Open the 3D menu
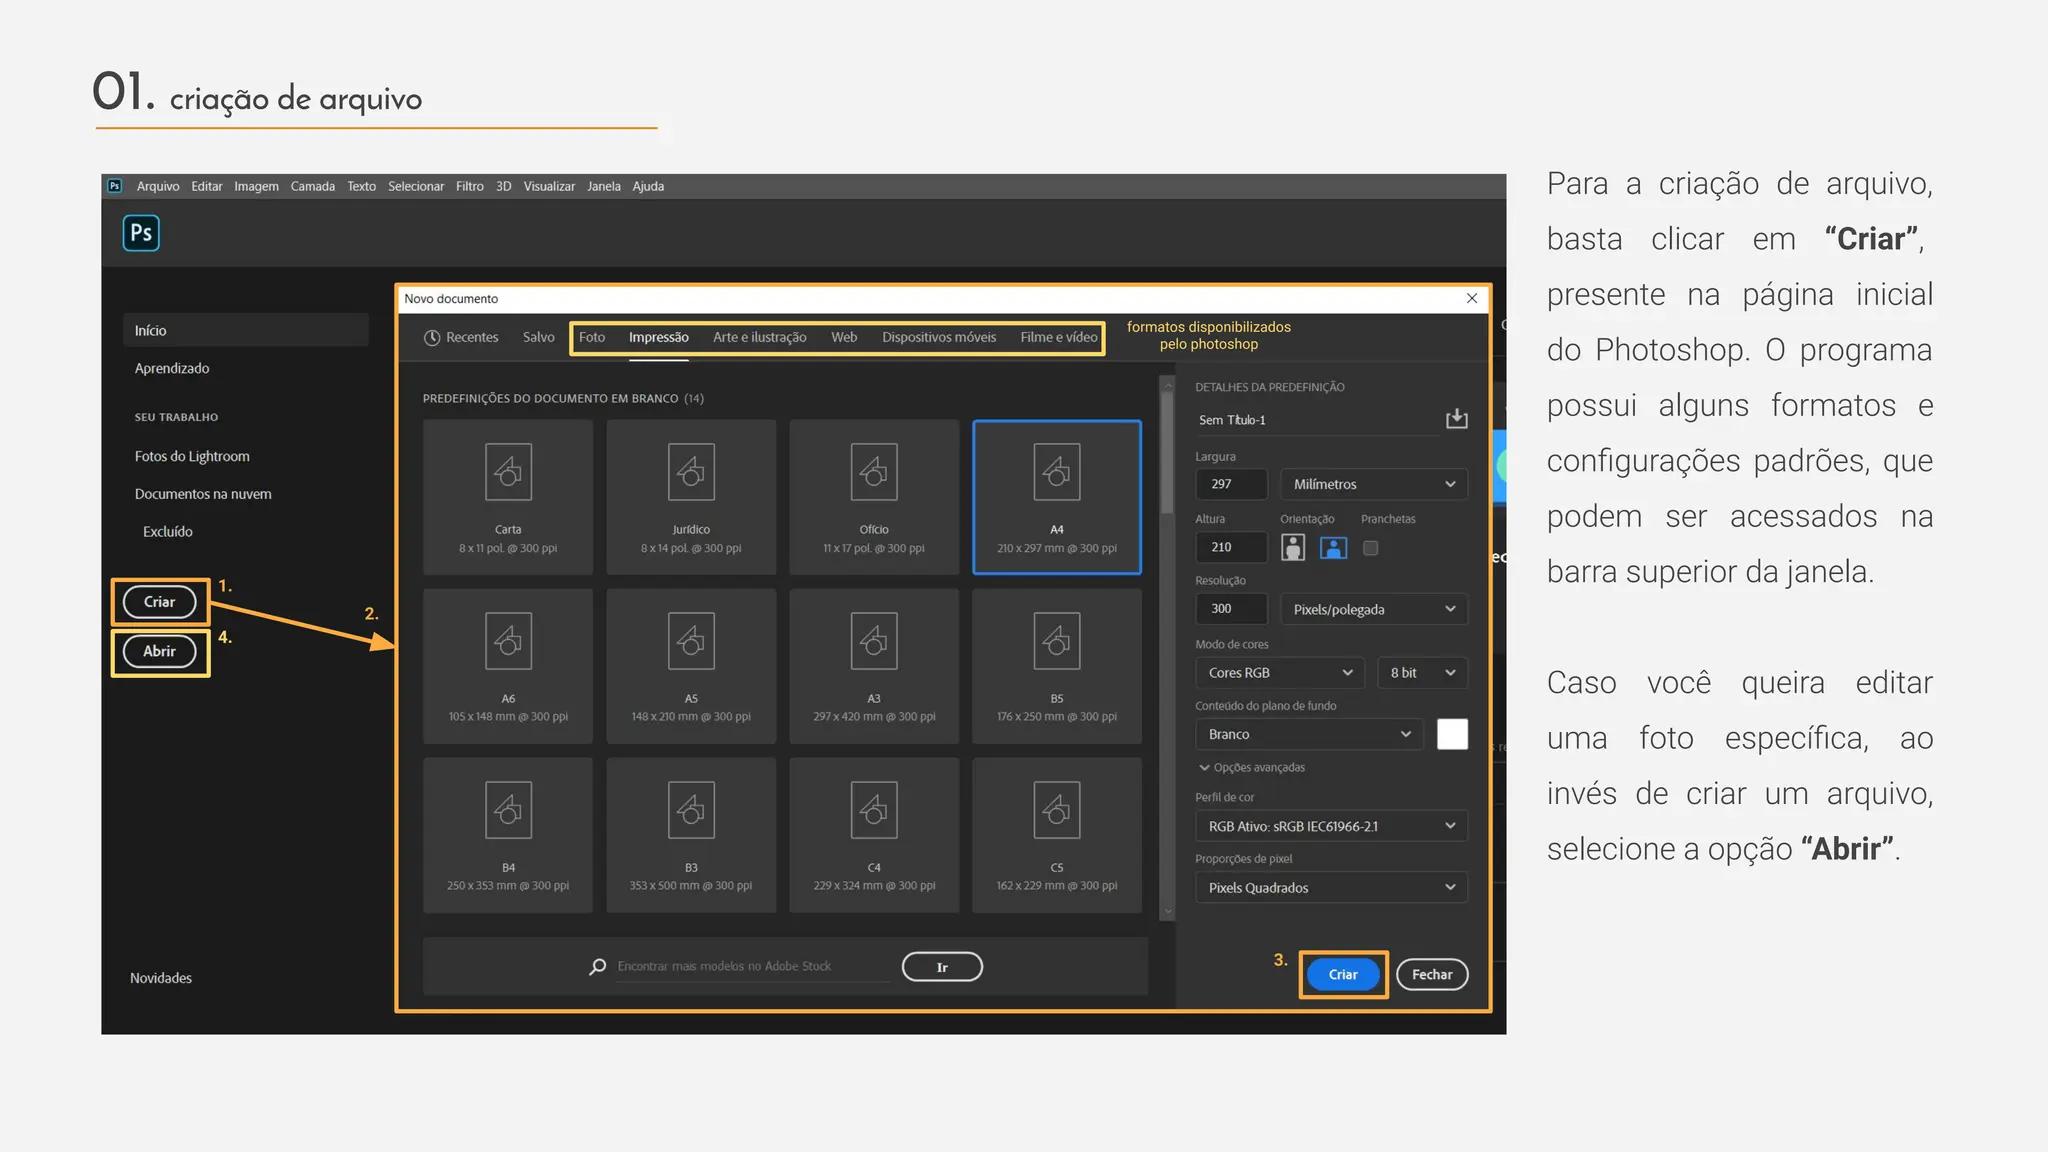This screenshot has width=2048, height=1152. (504, 186)
